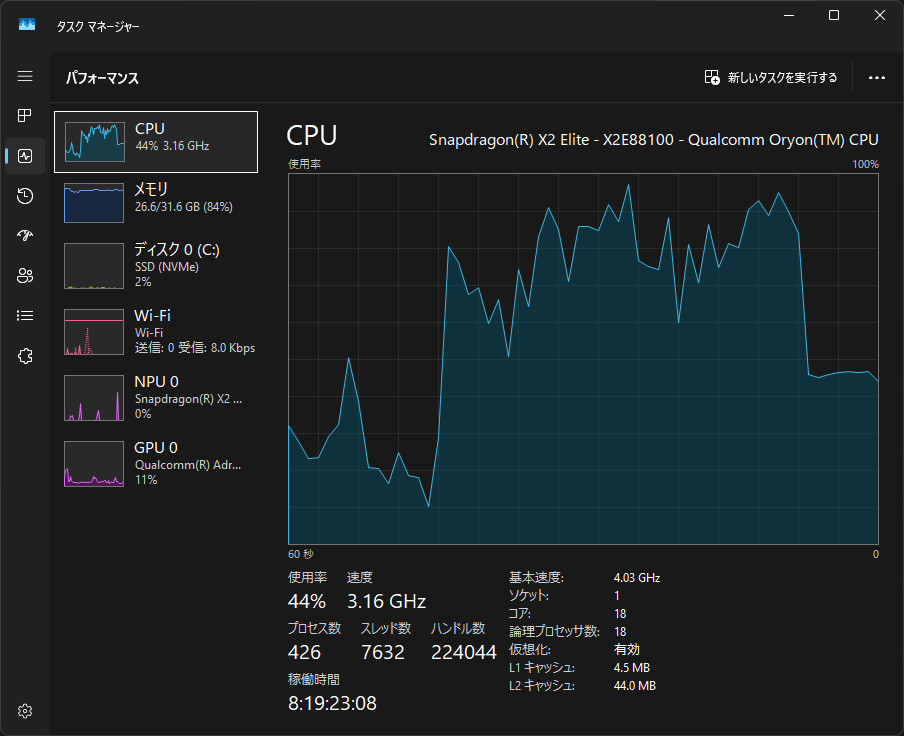Image resolution: width=904 pixels, height=736 pixels.
Task: Select the CPU performance item
Action: pyautogui.click(x=156, y=142)
